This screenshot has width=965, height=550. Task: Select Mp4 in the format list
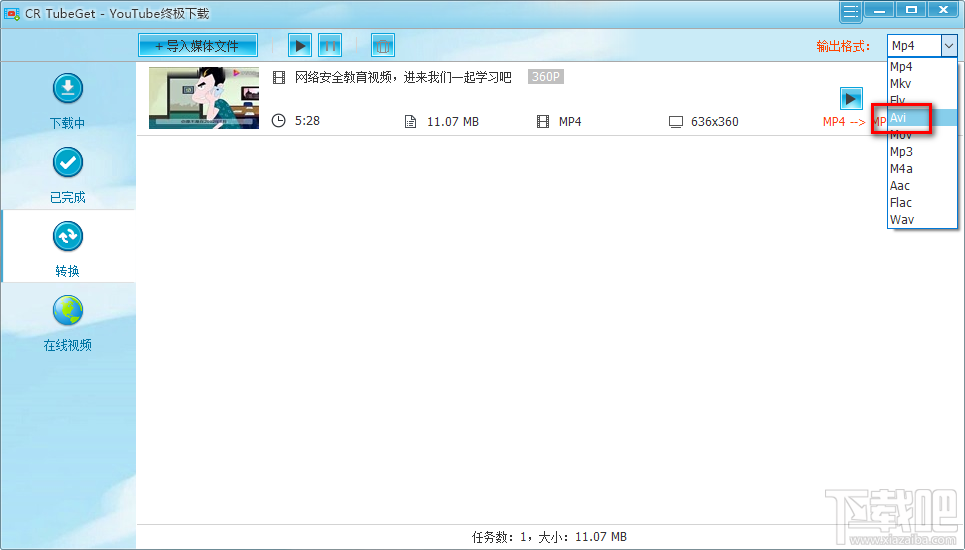tap(922, 66)
